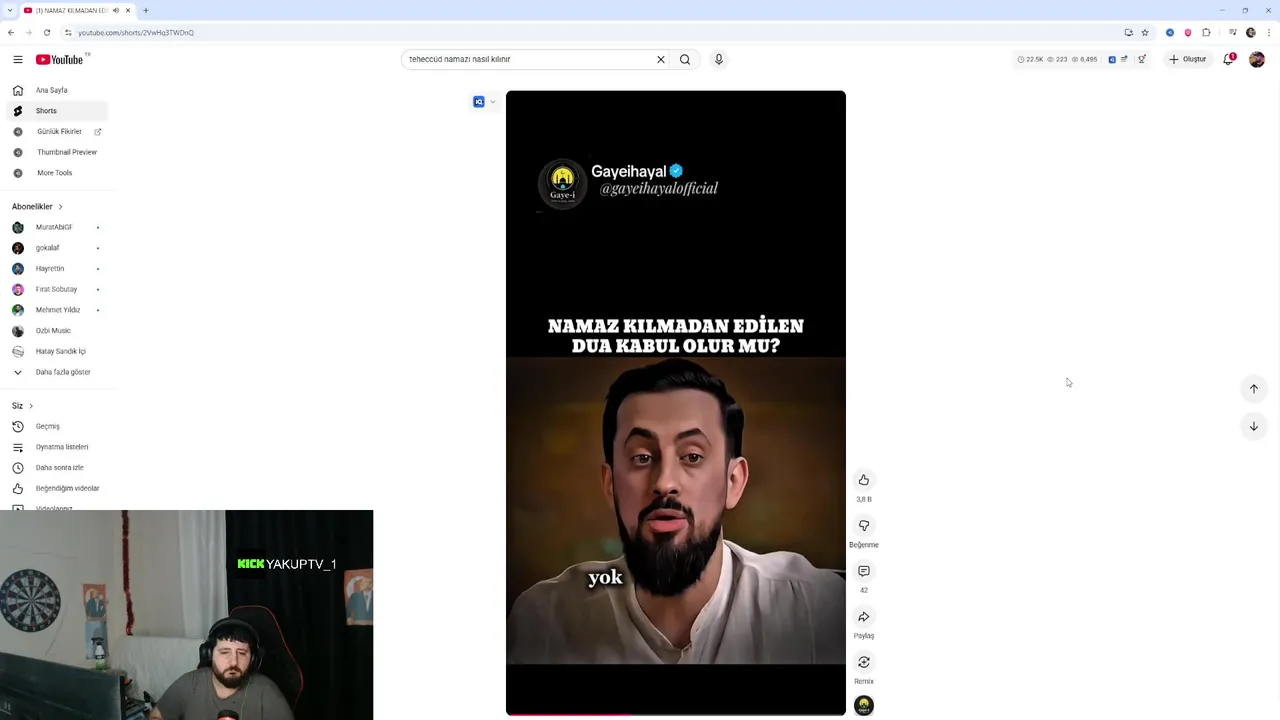
Task: Expand the Siz section chevron
Action: coord(31,406)
